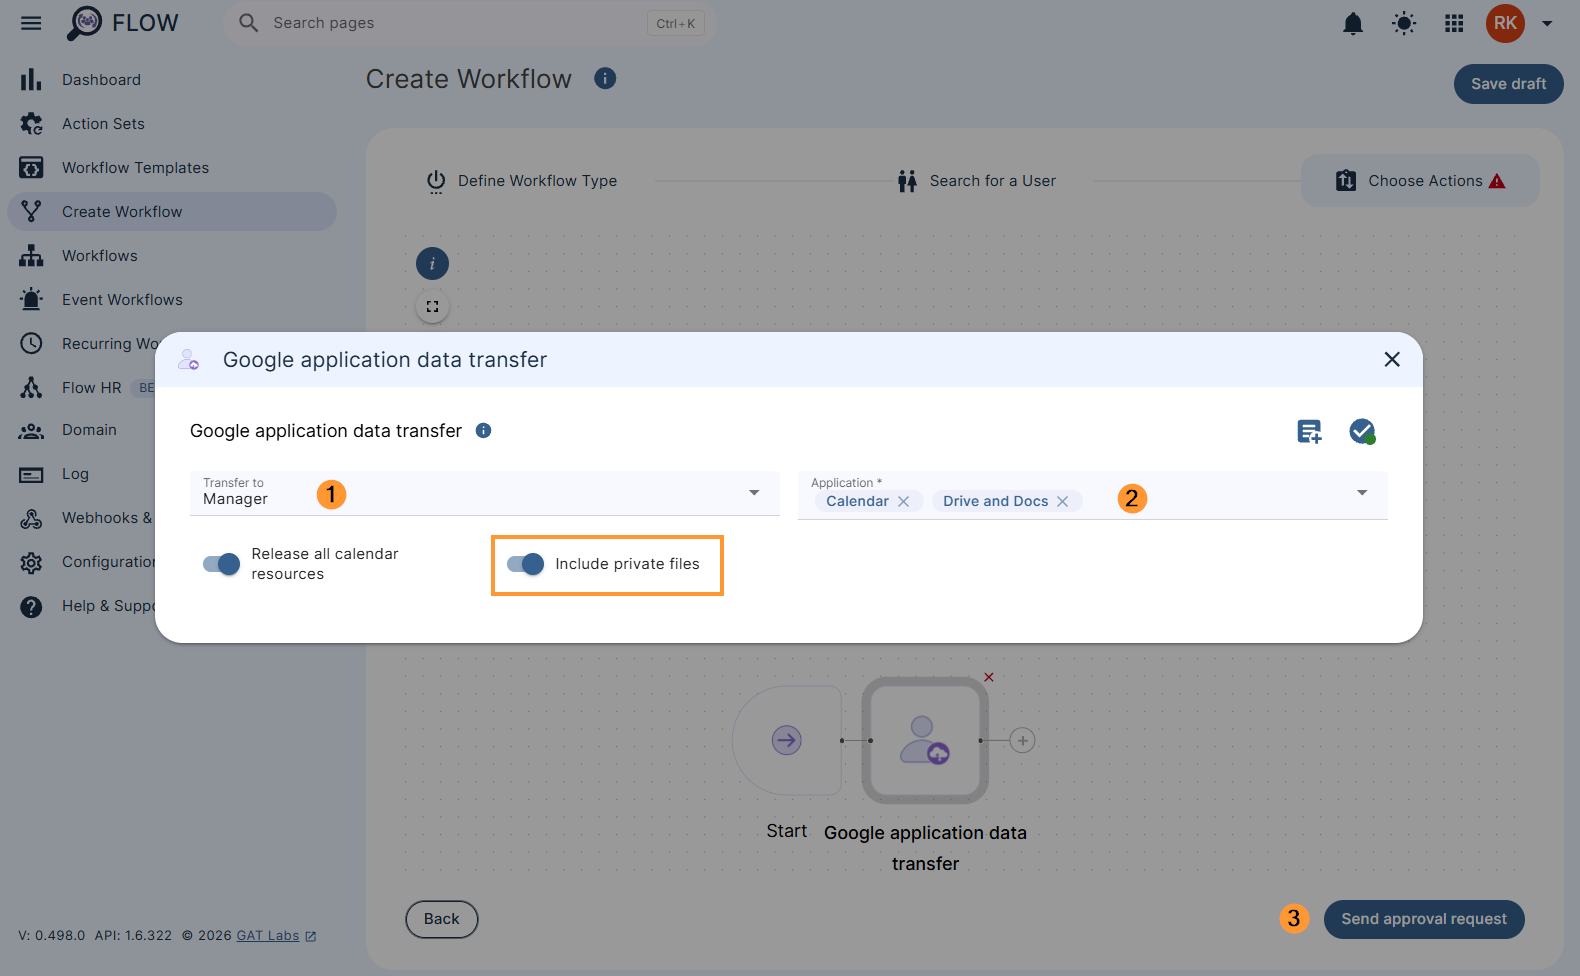Focus the Search pages field
1580x976 pixels.
[470, 23]
